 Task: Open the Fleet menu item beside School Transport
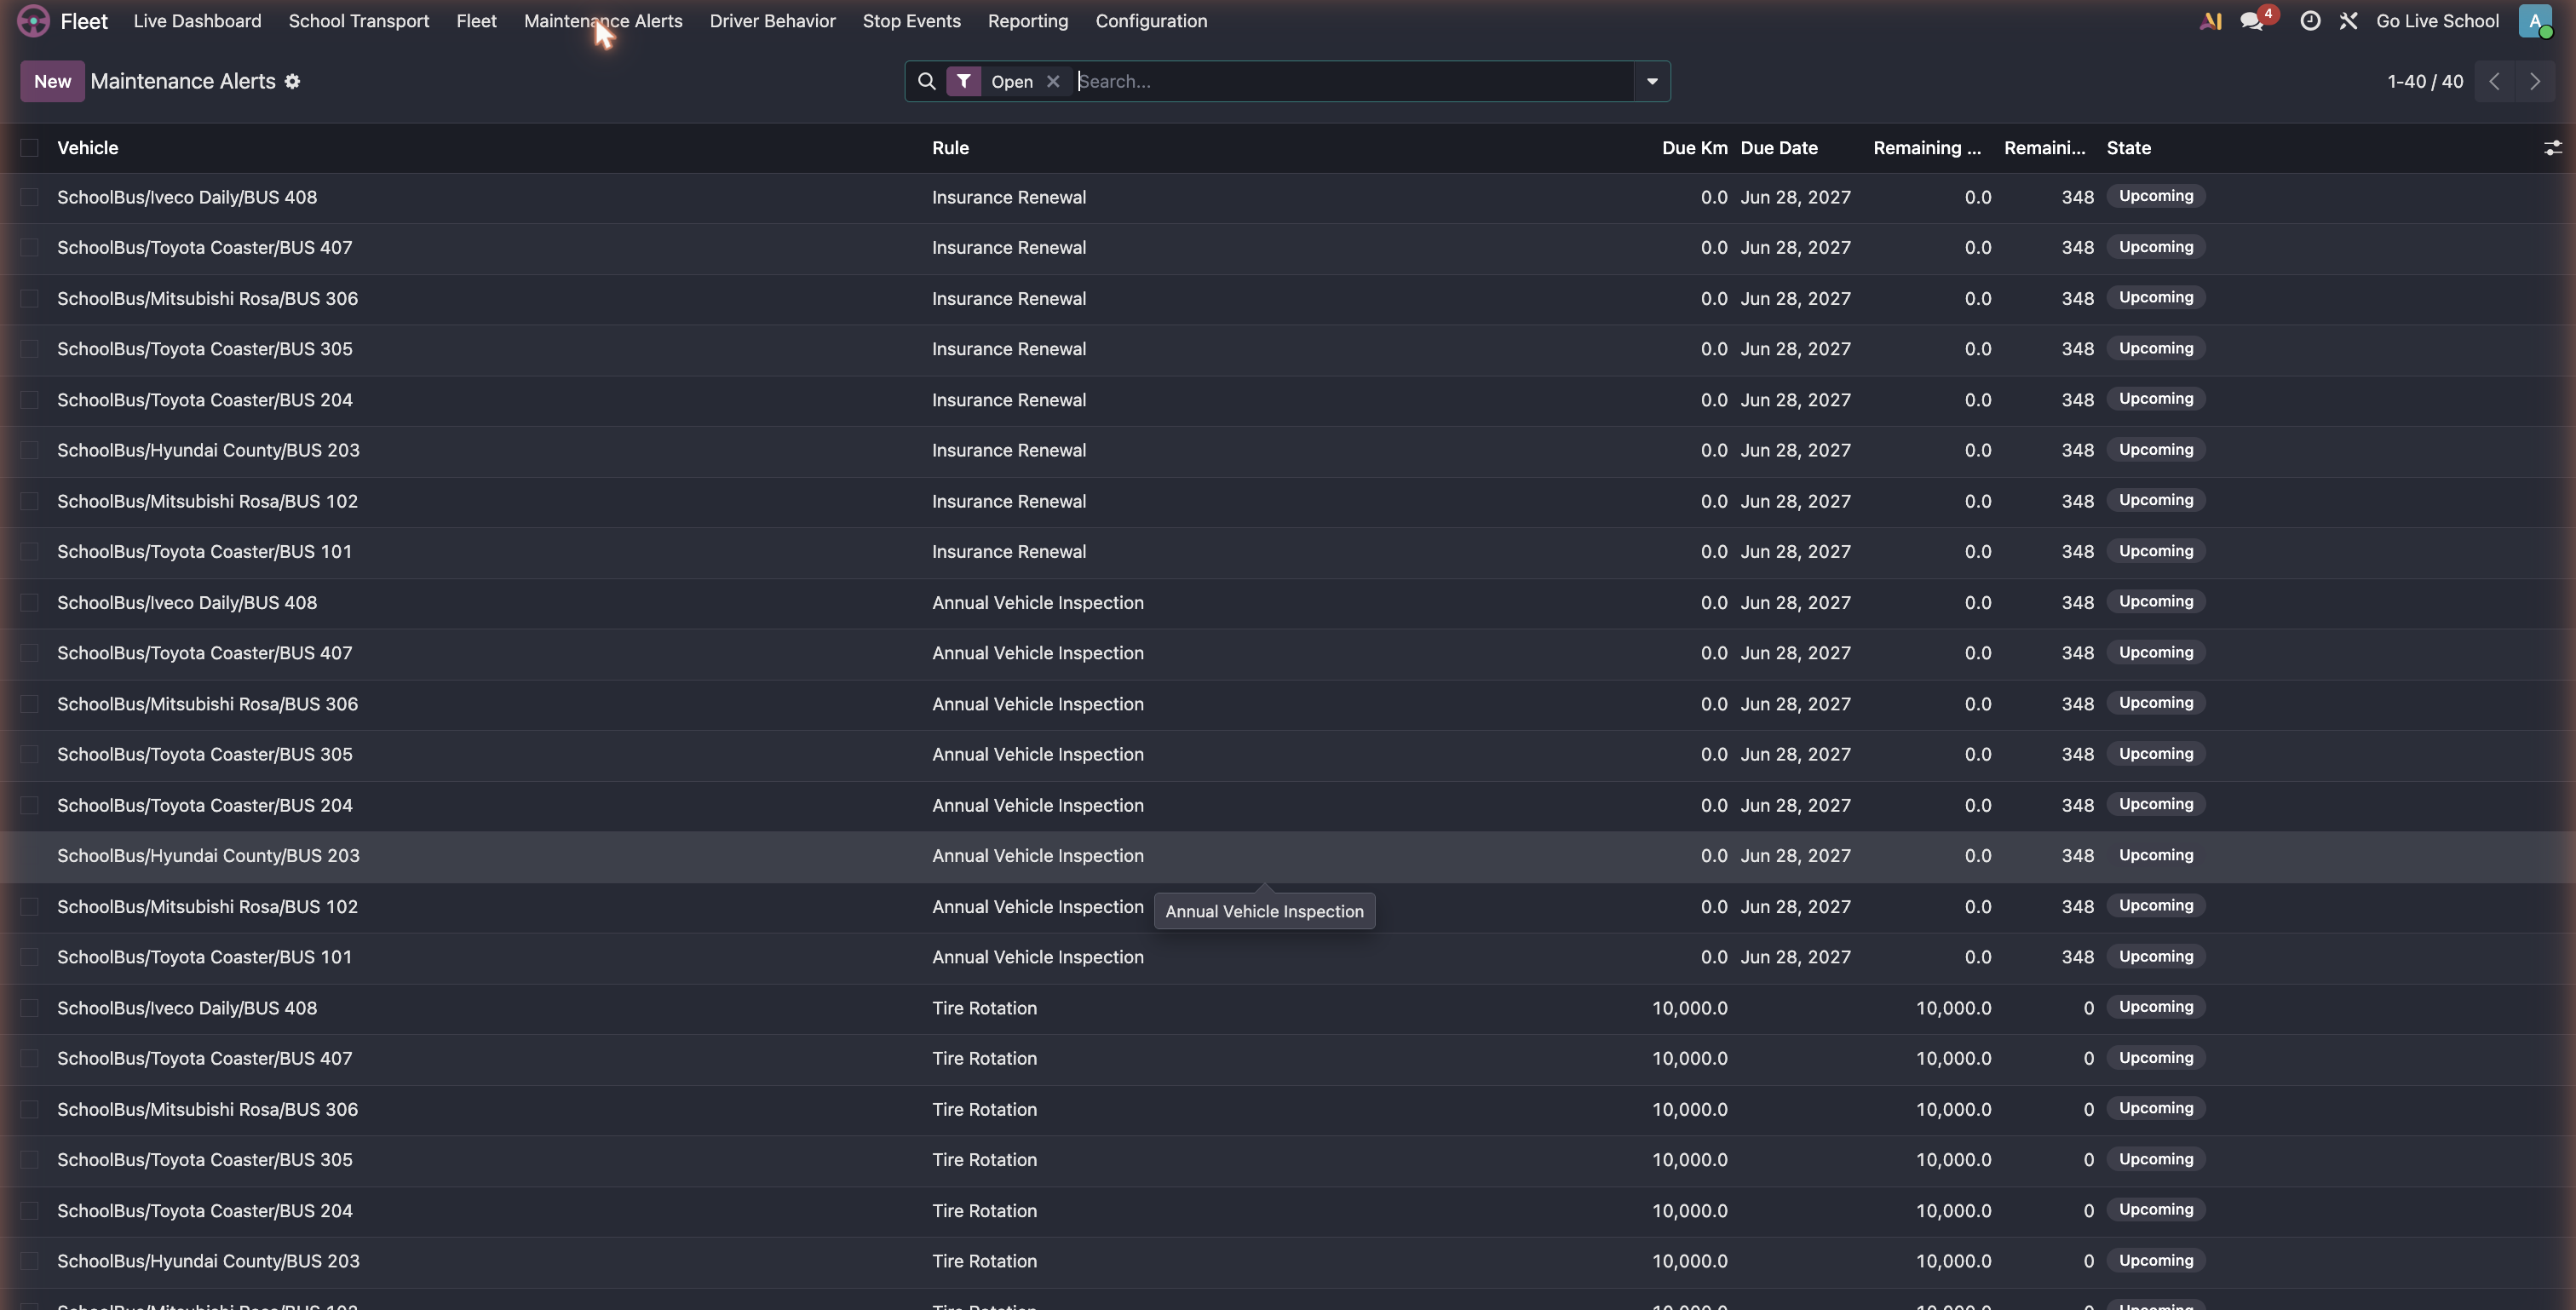(x=476, y=21)
